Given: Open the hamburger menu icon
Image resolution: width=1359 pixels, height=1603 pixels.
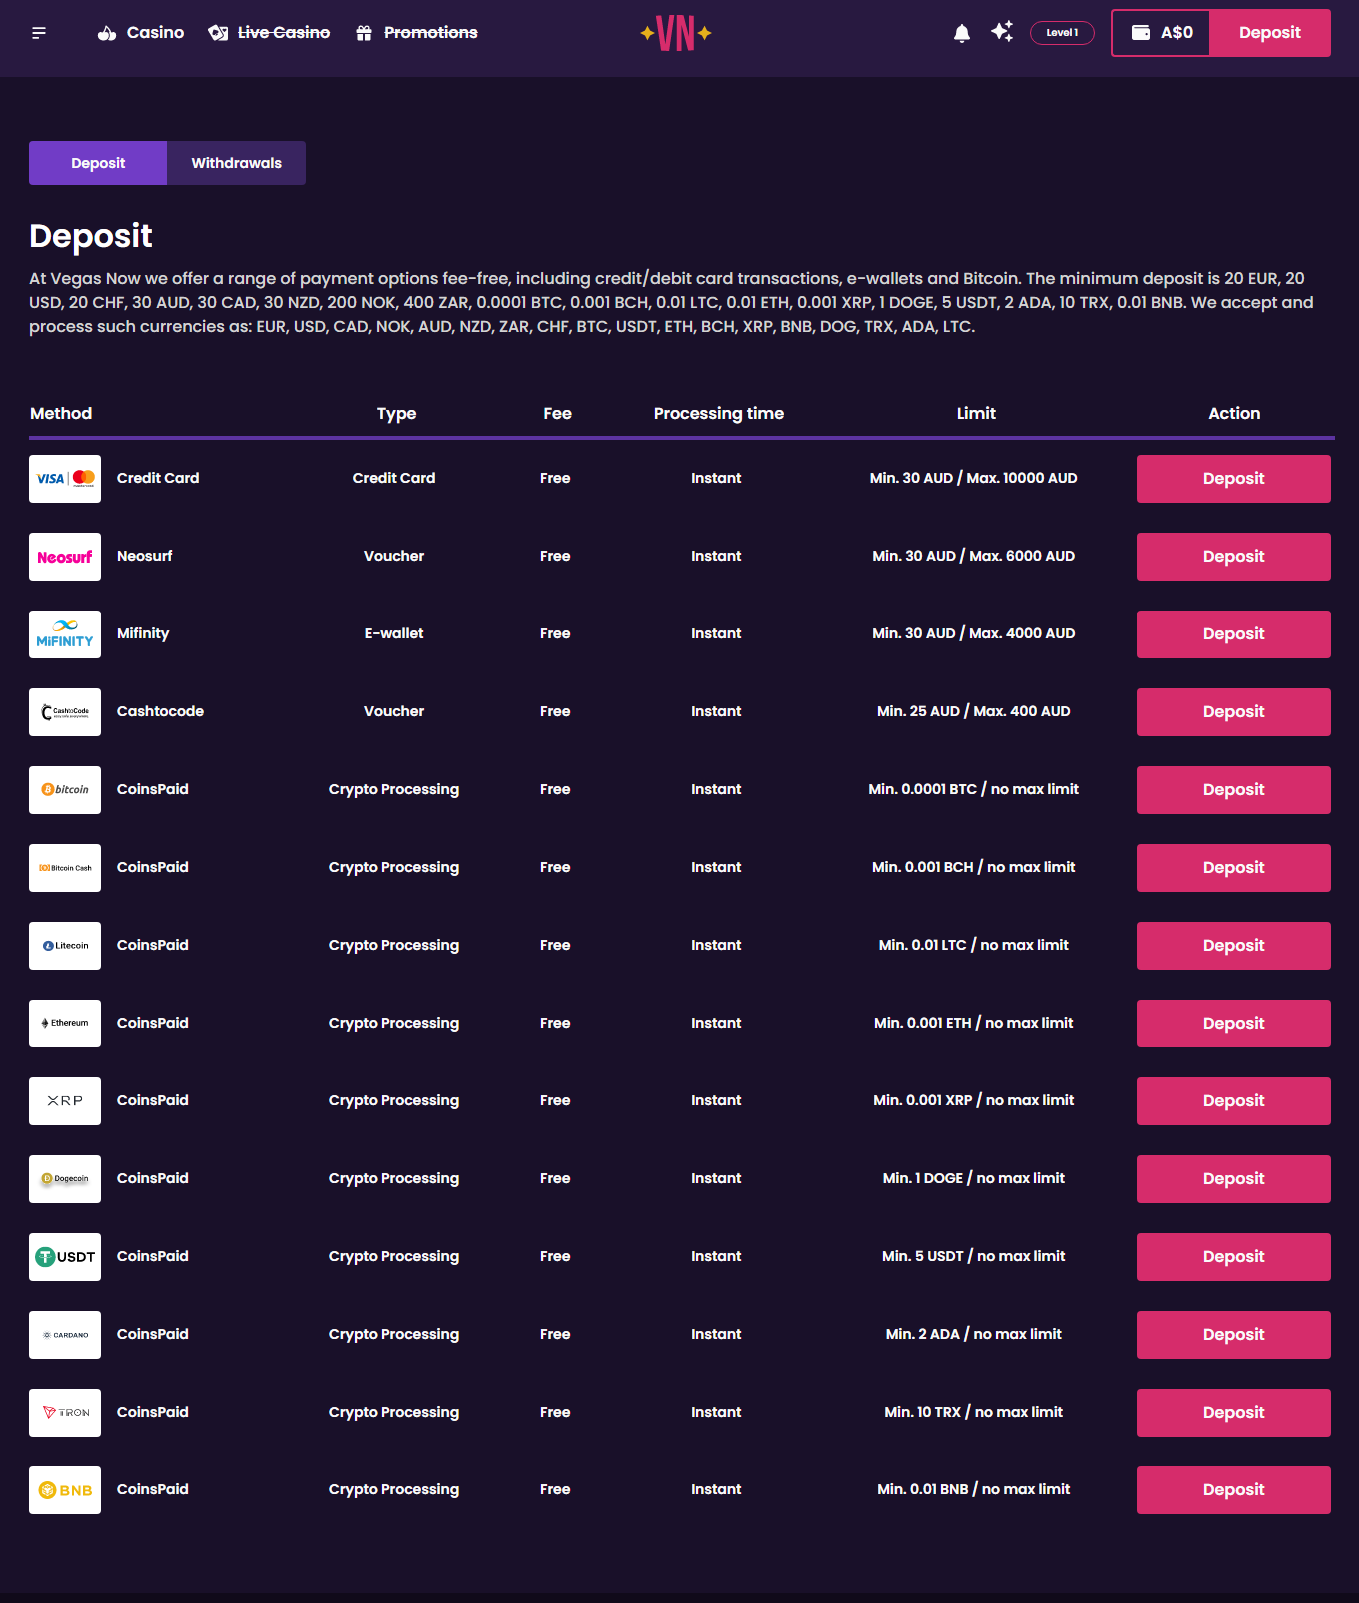Looking at the screenshot, I should tap(39, 33).
